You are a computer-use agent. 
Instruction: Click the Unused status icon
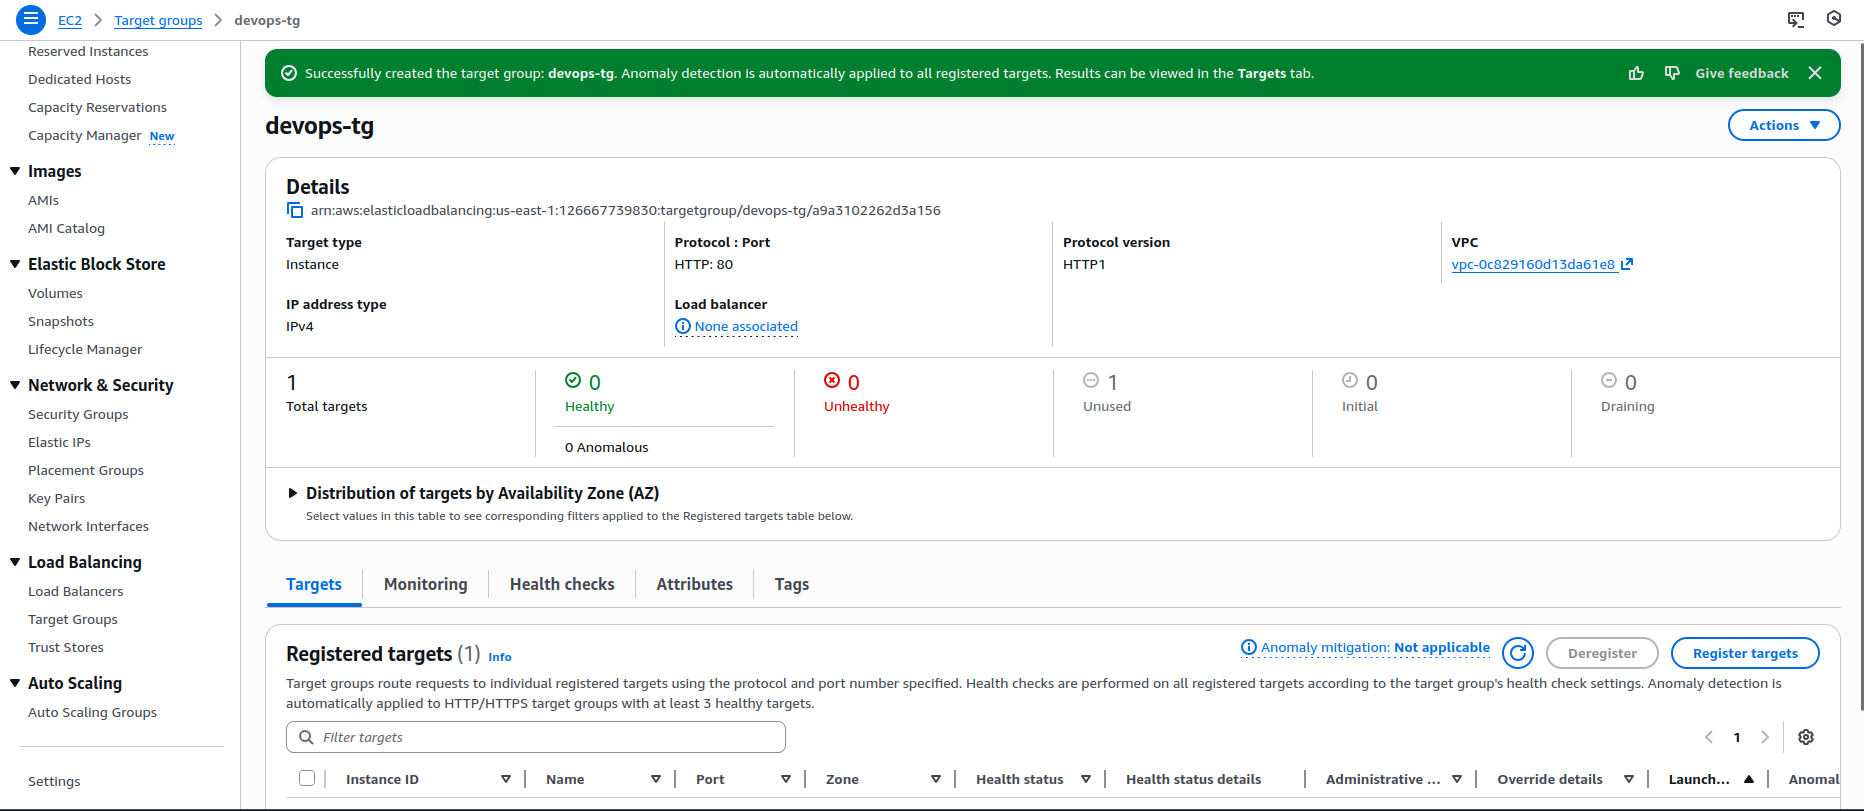(x=1091, y=380)
